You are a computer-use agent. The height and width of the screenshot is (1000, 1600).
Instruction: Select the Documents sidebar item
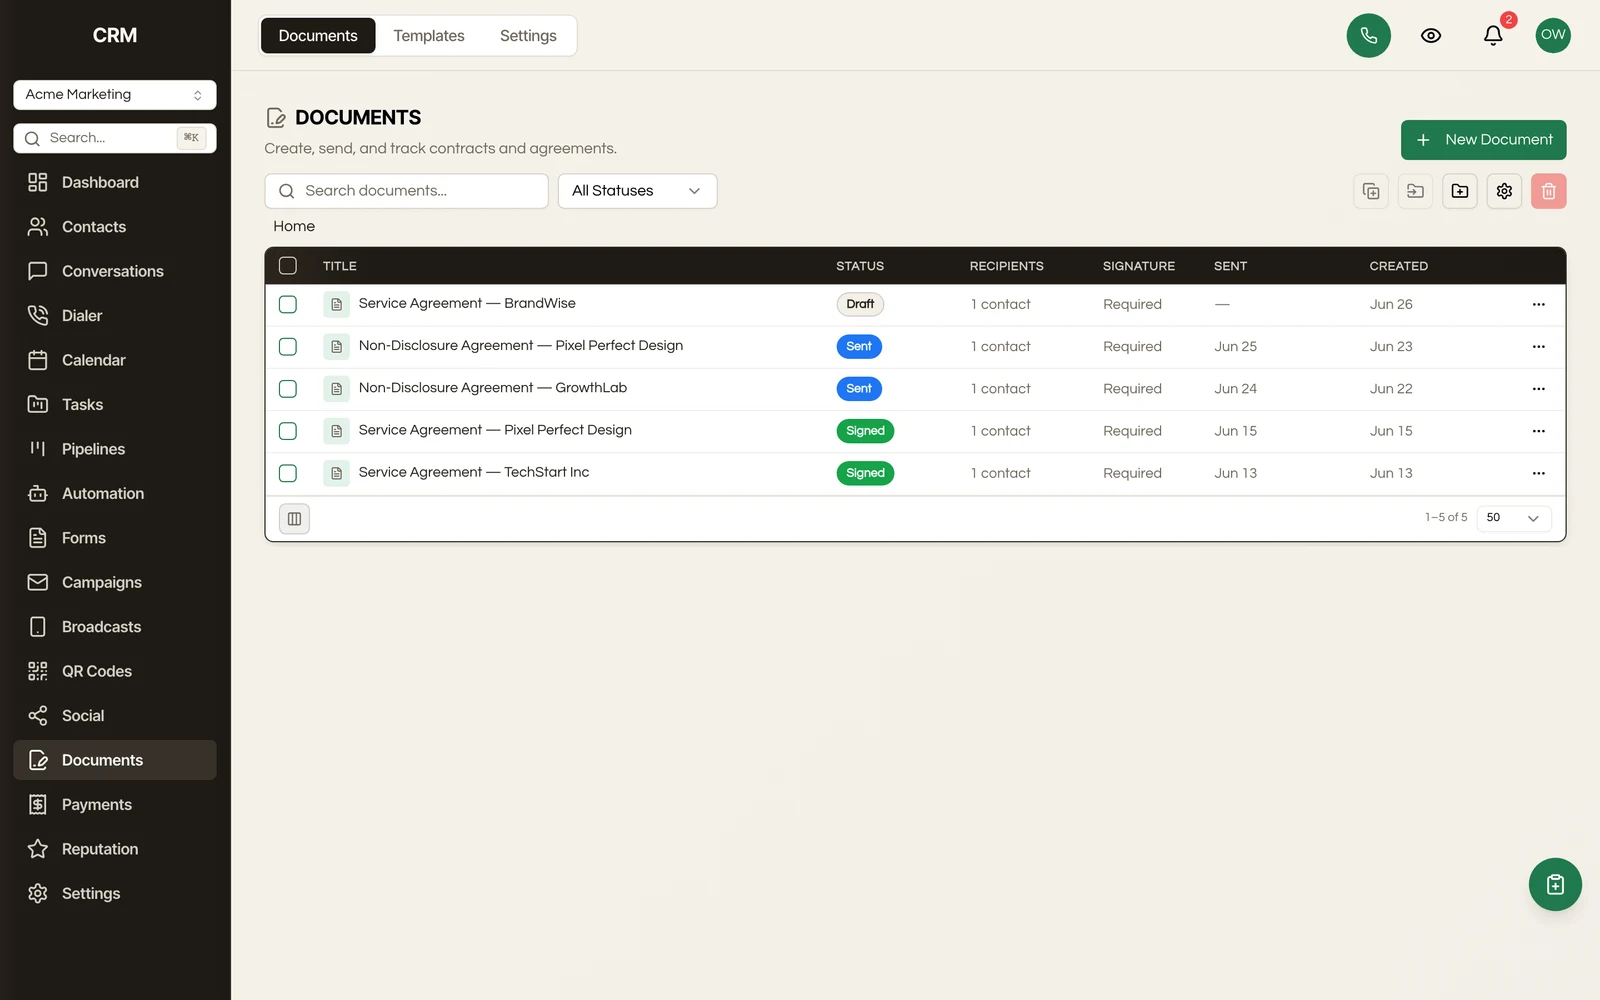pyautogui.click(x=115, y=760)
